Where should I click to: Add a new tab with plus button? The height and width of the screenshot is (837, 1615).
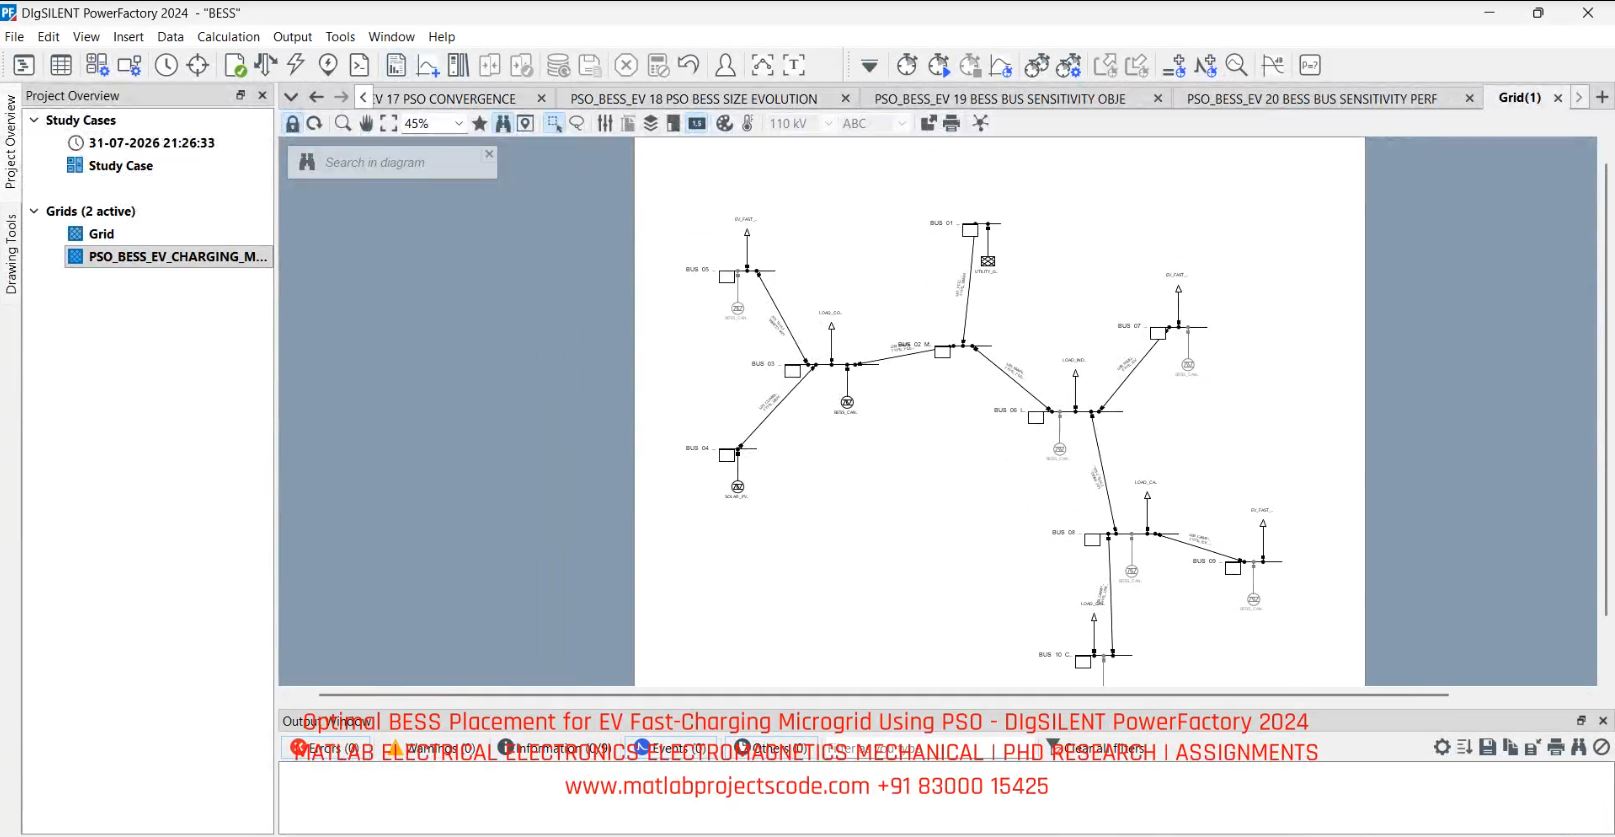(1602, 97)
